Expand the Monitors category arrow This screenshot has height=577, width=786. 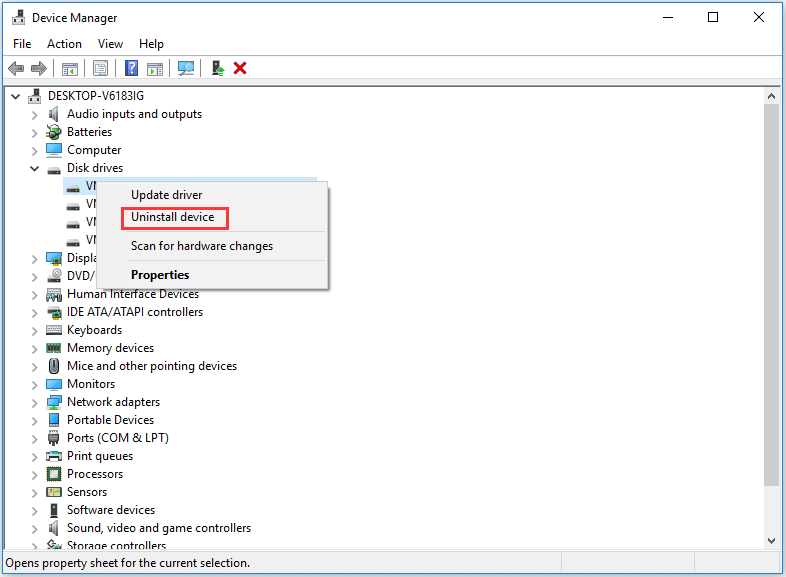[34, 385]
